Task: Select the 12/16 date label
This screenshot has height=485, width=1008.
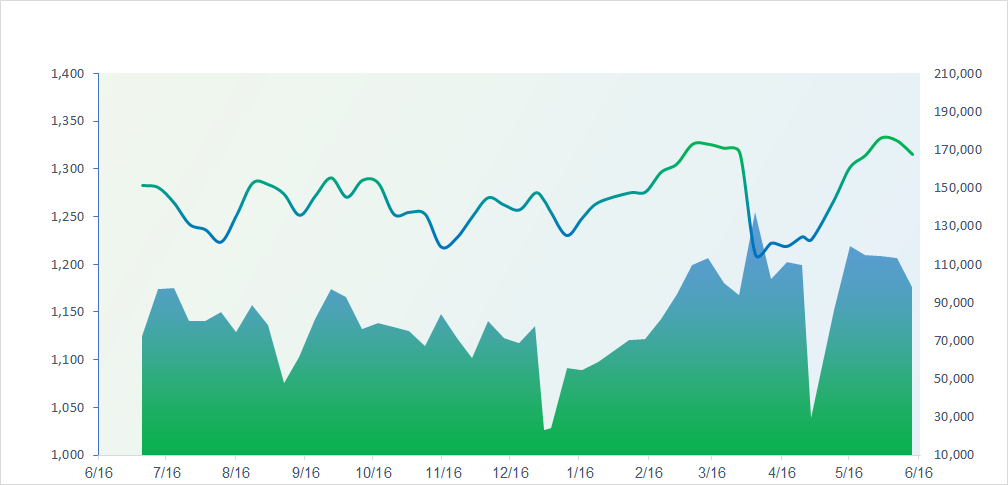Action: click(x=510, y=472)
